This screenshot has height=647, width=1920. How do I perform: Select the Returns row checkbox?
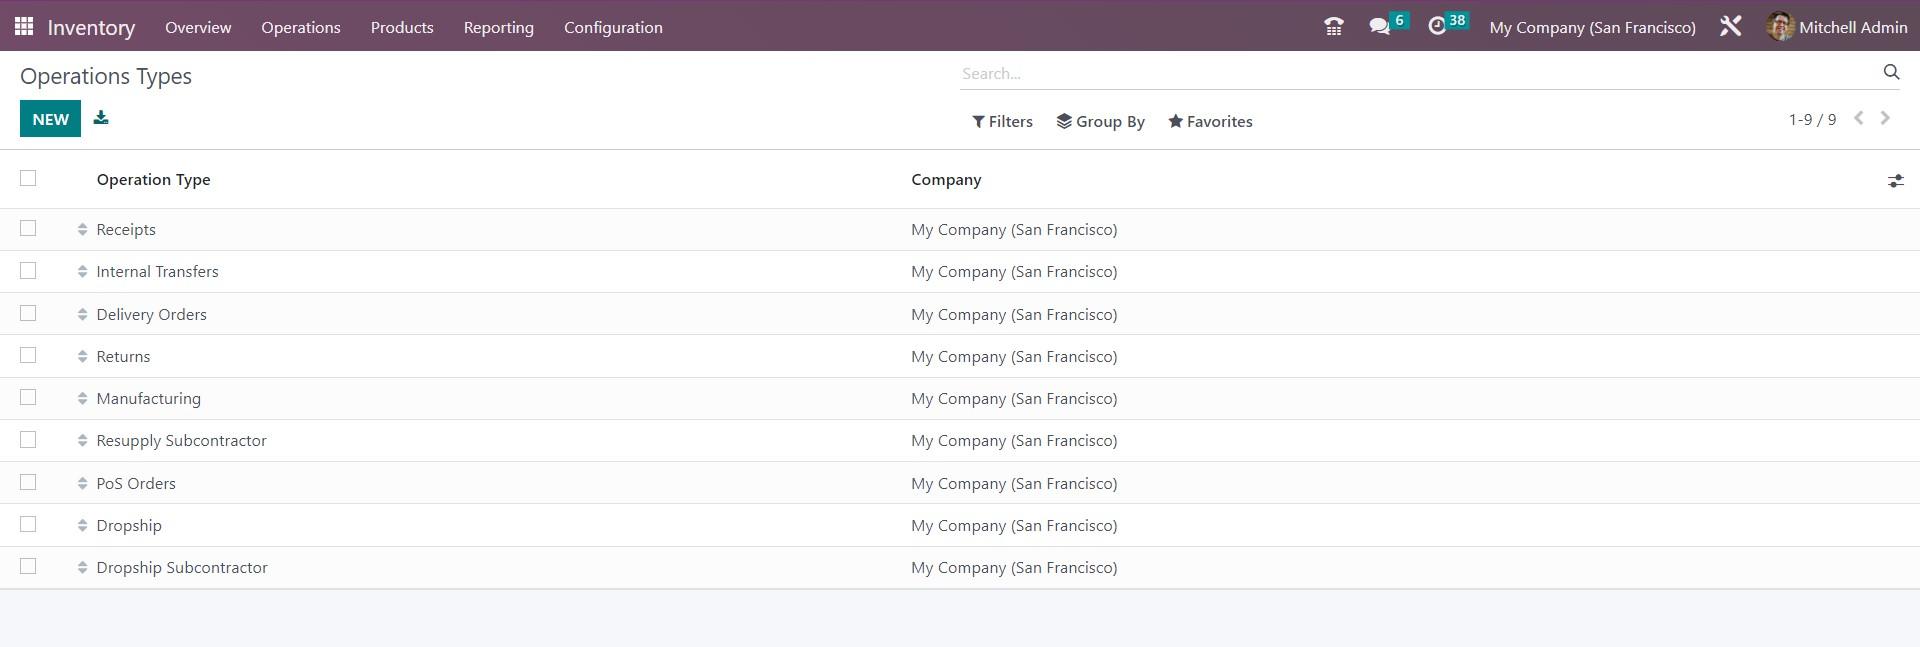tap(28, 355)
